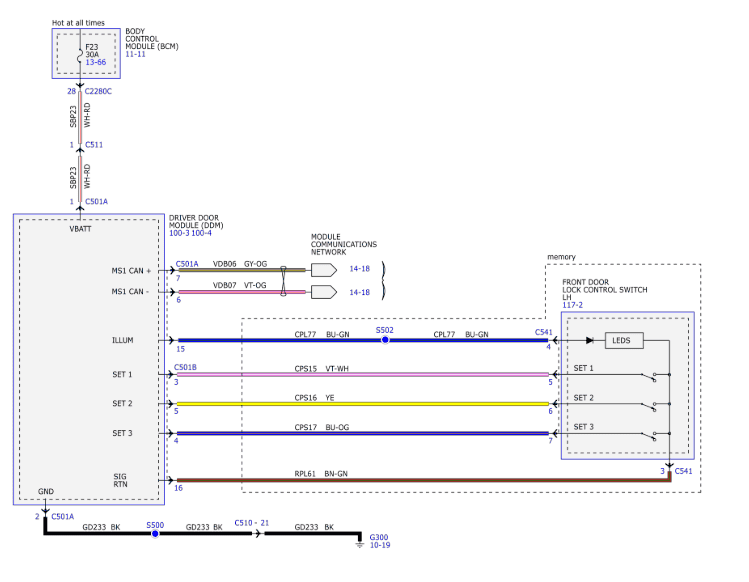
Task: Click the blue CPS17 BU-OG wire
Action: (x=362, y=435)
